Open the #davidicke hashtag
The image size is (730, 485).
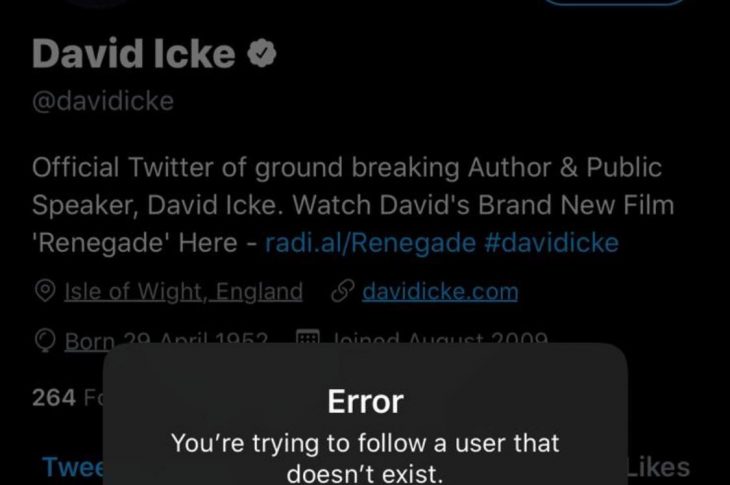552,243
